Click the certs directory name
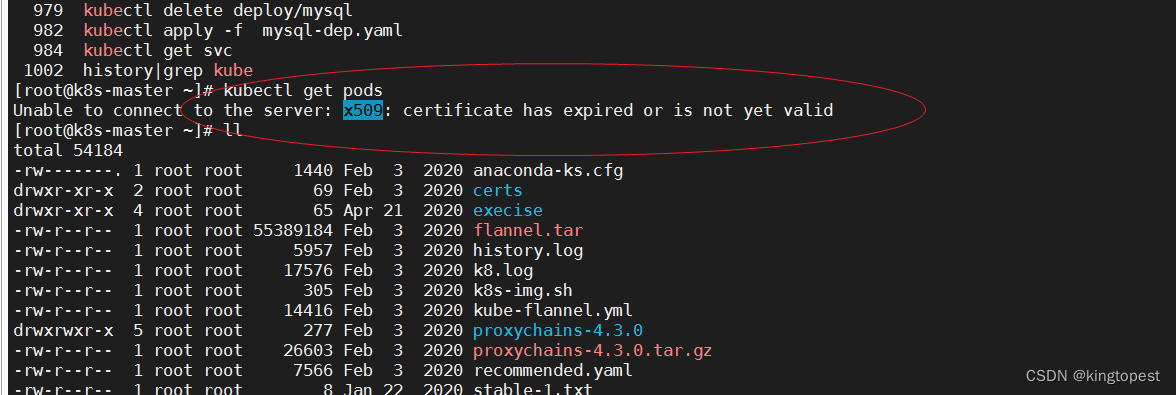Viewport: 1176px width, 395px height. [498, 190]
